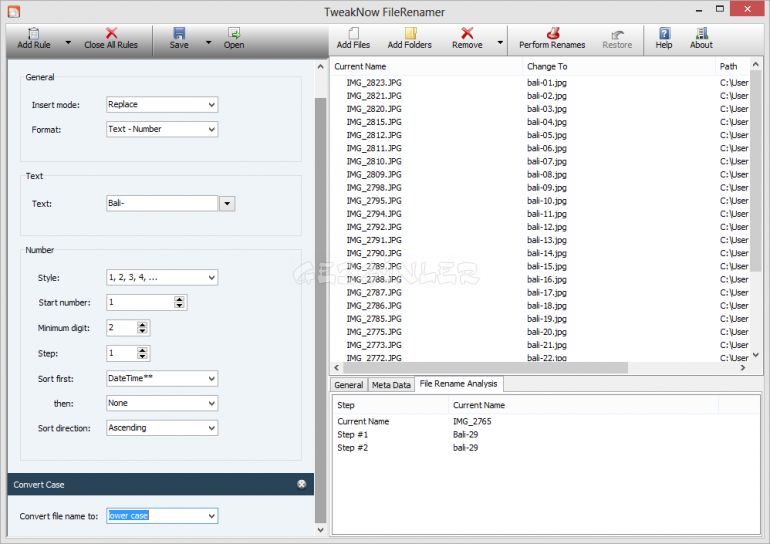Click the Start number field

(140, 302)
